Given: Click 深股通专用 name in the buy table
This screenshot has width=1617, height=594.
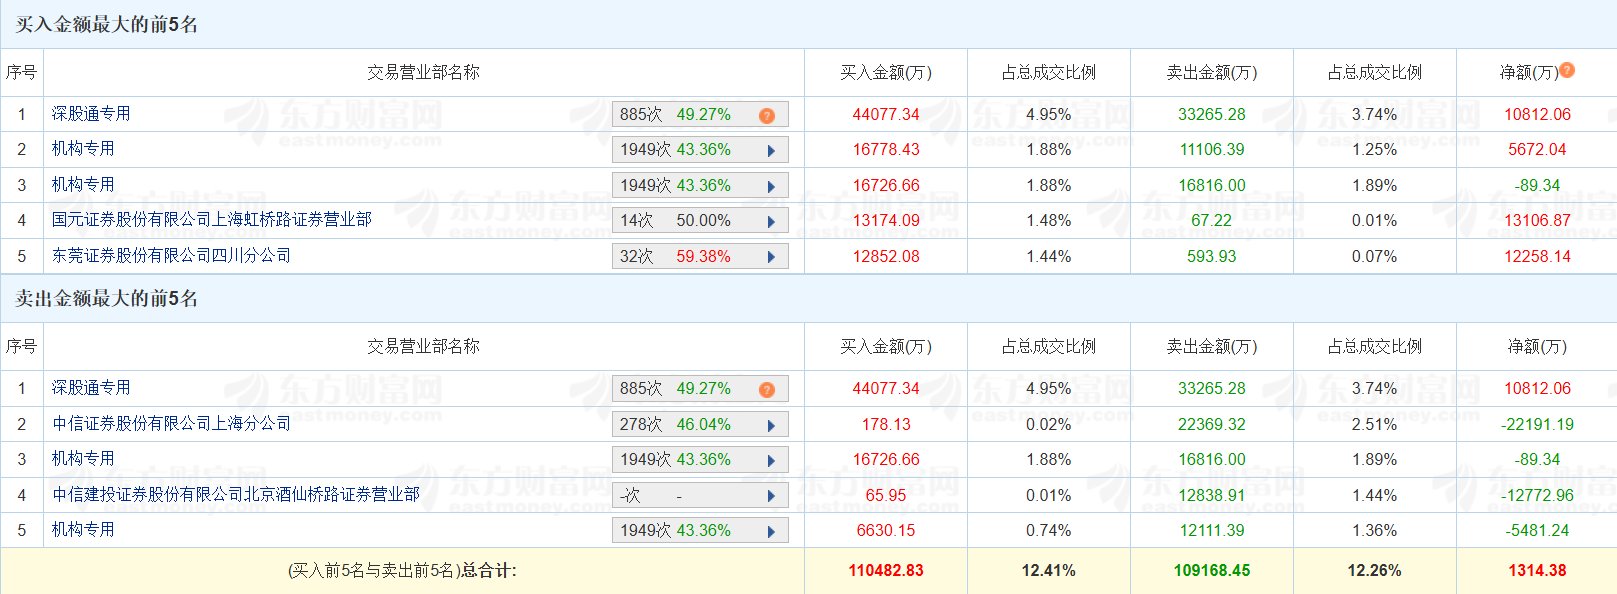Looking at the screenshot, I should [x=91, y=114].
